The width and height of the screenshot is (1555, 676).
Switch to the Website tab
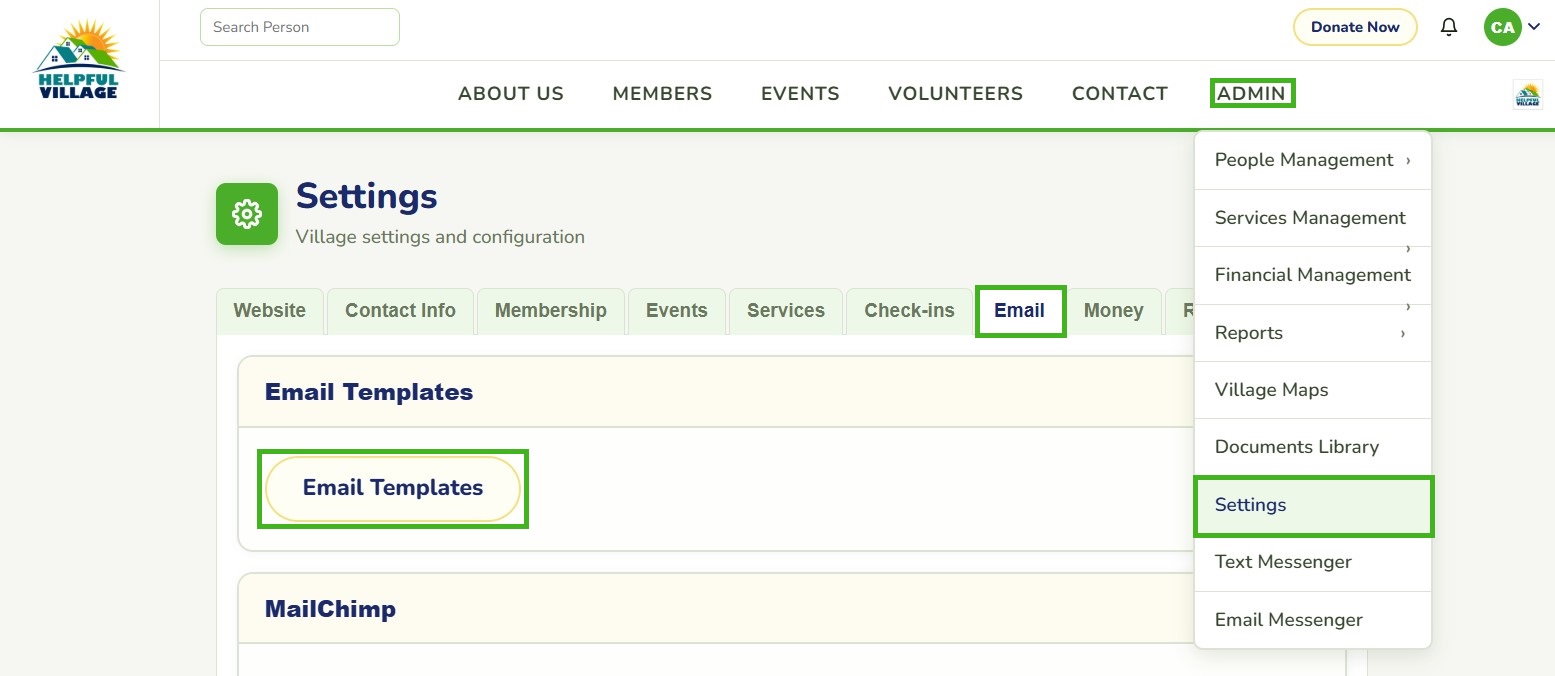(270, 311)
